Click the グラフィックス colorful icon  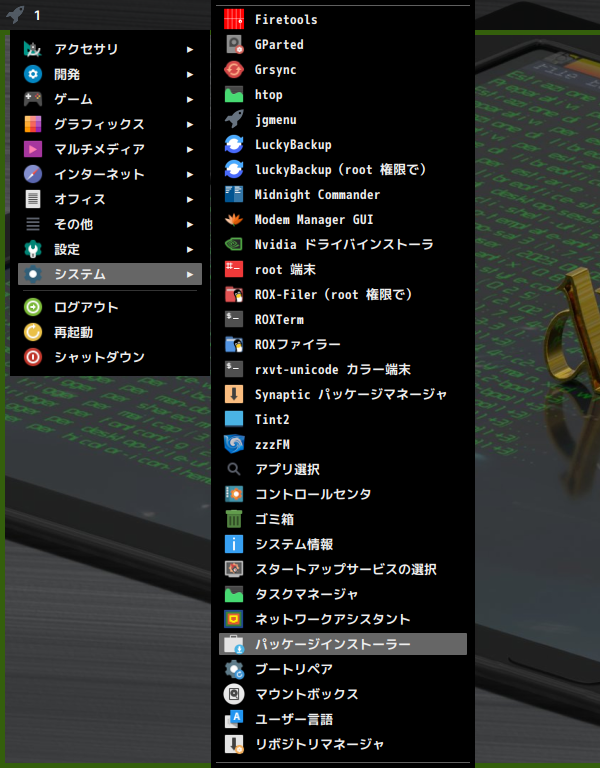(33, 124)
